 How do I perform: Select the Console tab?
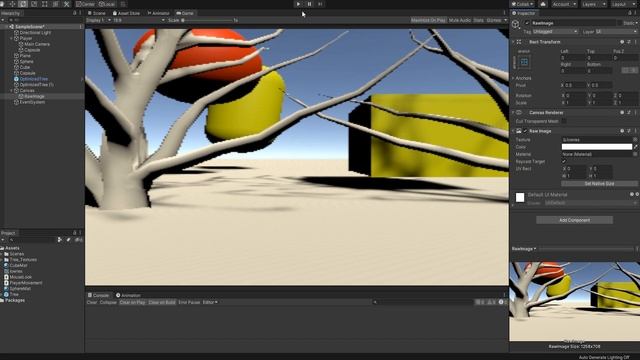99,295
